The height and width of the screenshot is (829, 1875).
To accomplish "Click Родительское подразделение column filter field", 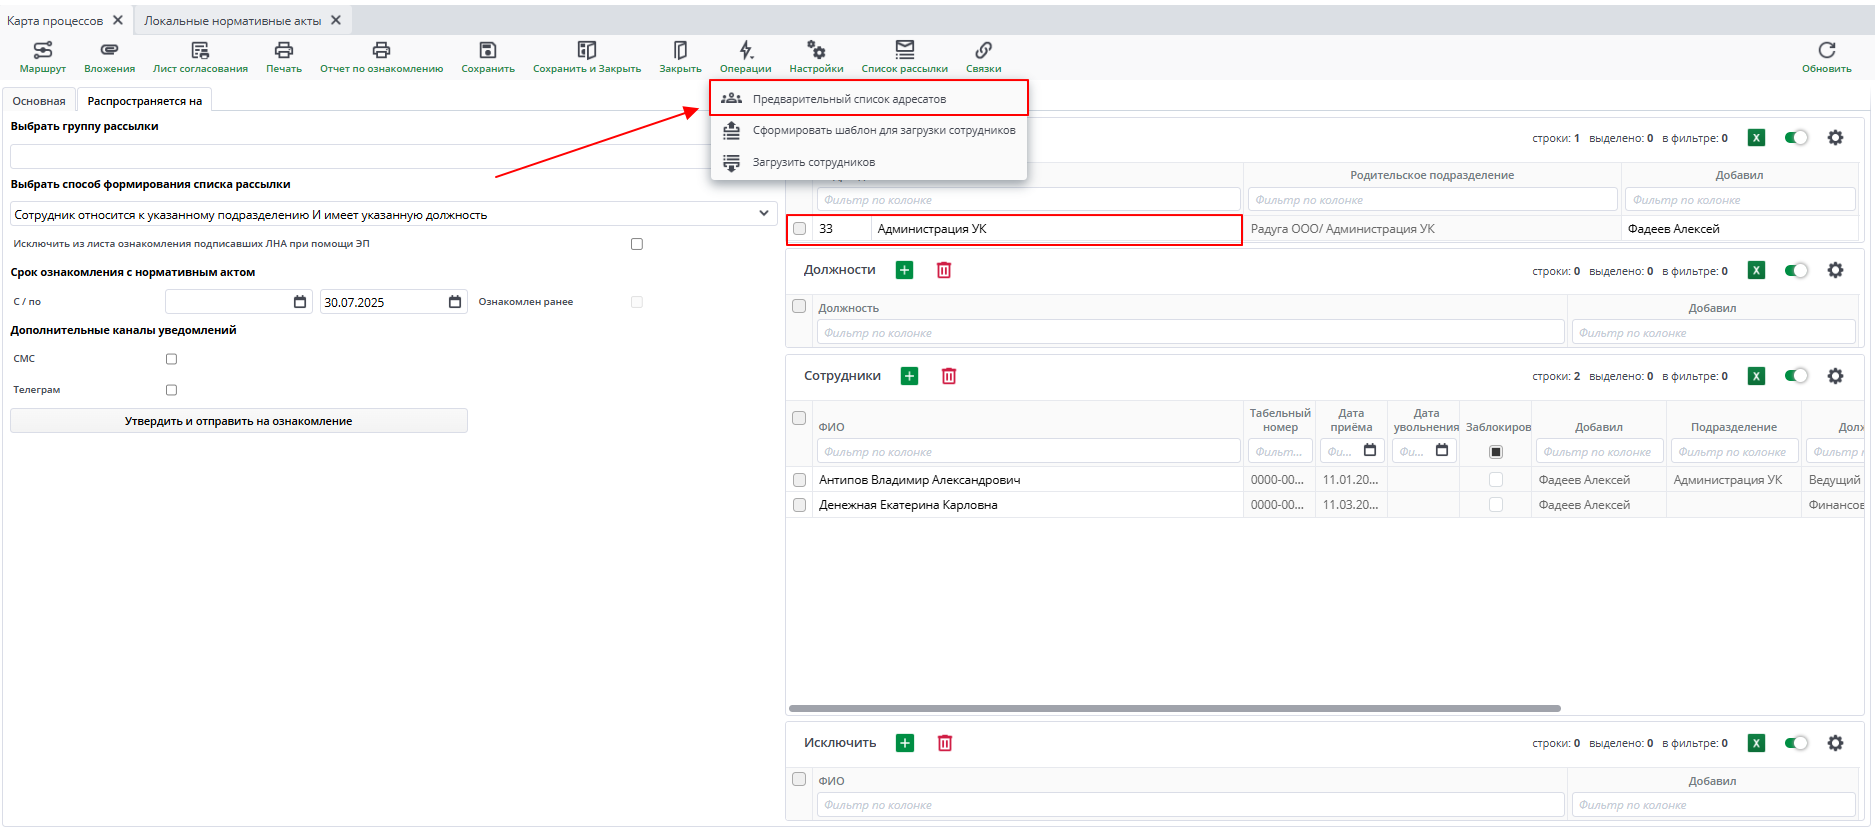I will (1432, 200).
